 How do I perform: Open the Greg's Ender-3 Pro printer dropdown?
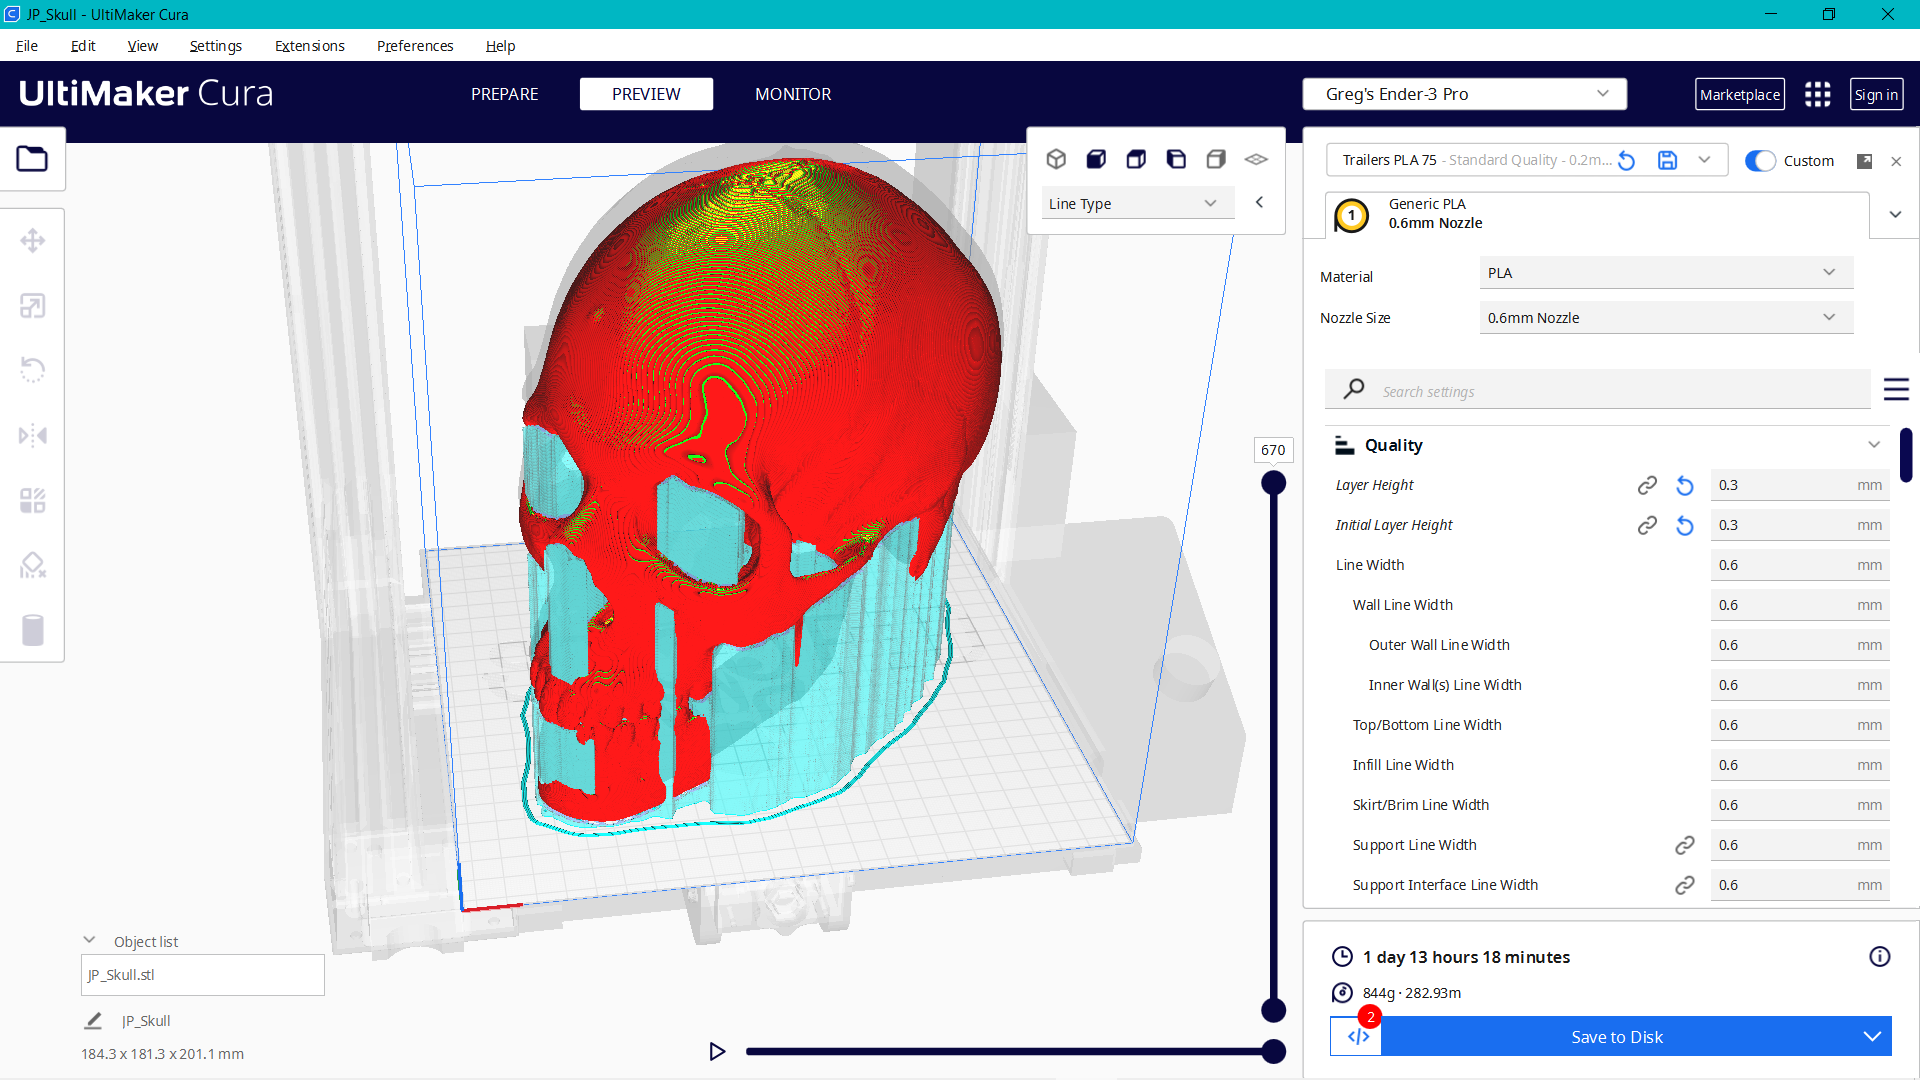(1464, 93)
